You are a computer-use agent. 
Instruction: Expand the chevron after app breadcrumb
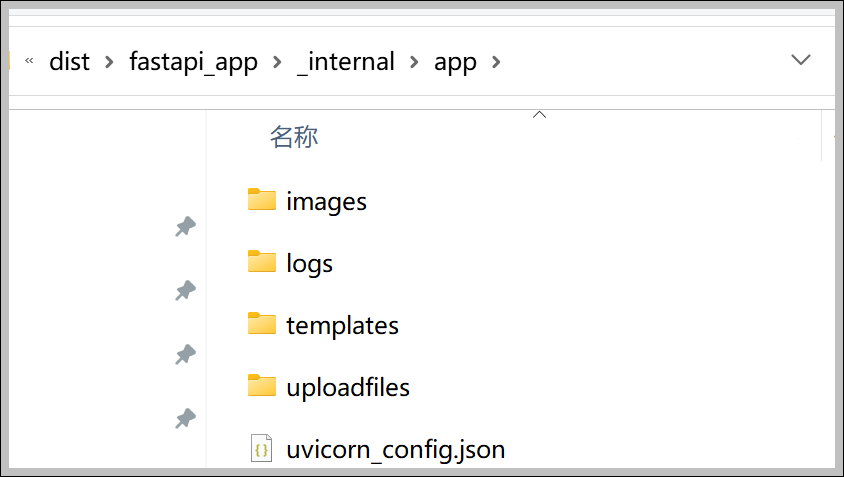point(496,62)
